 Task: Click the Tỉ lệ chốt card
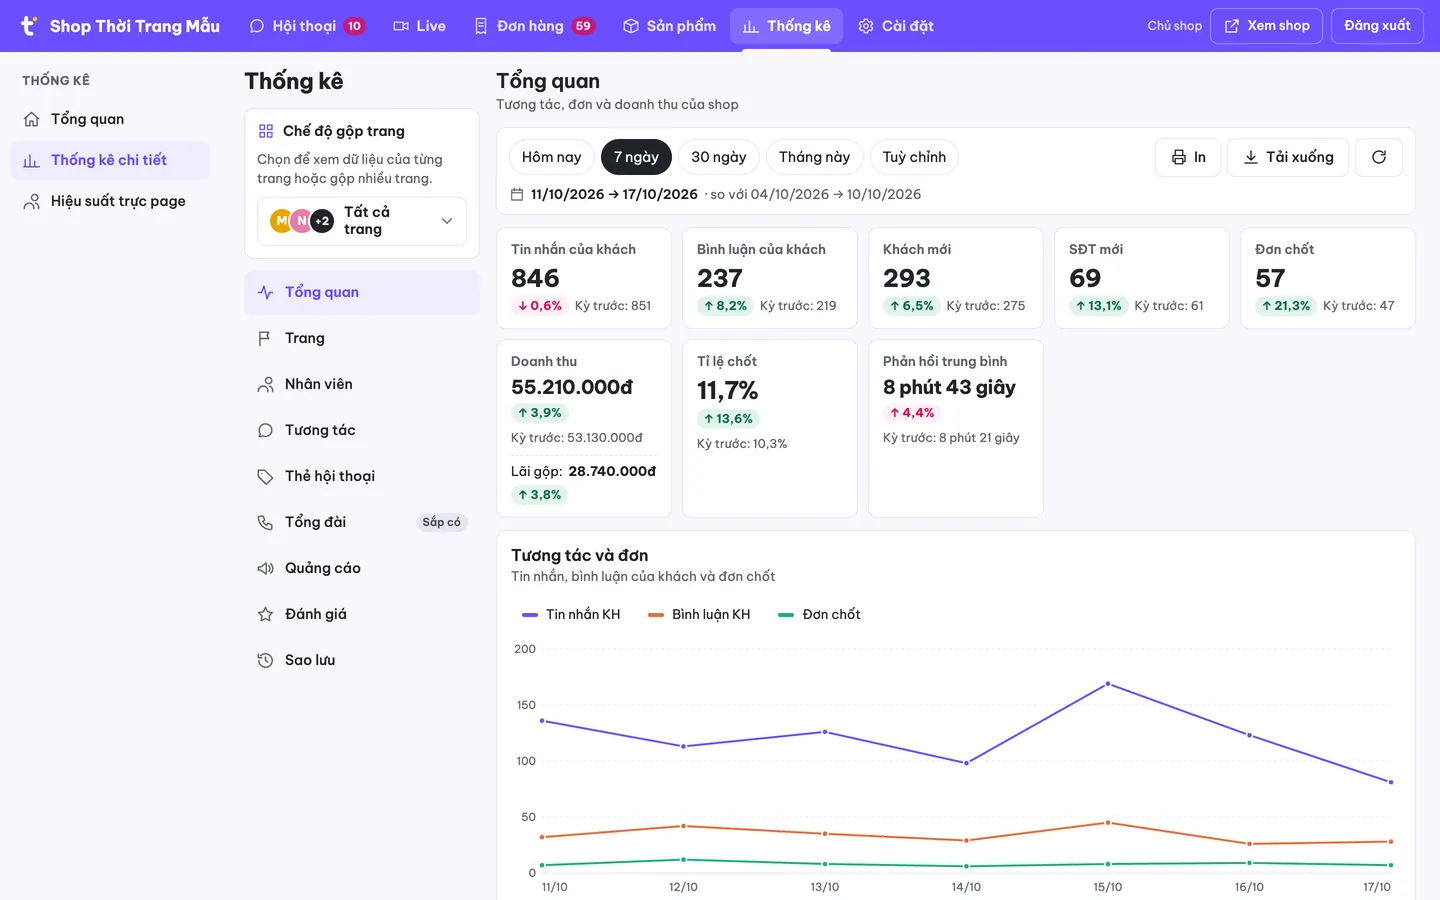(770, 428)
